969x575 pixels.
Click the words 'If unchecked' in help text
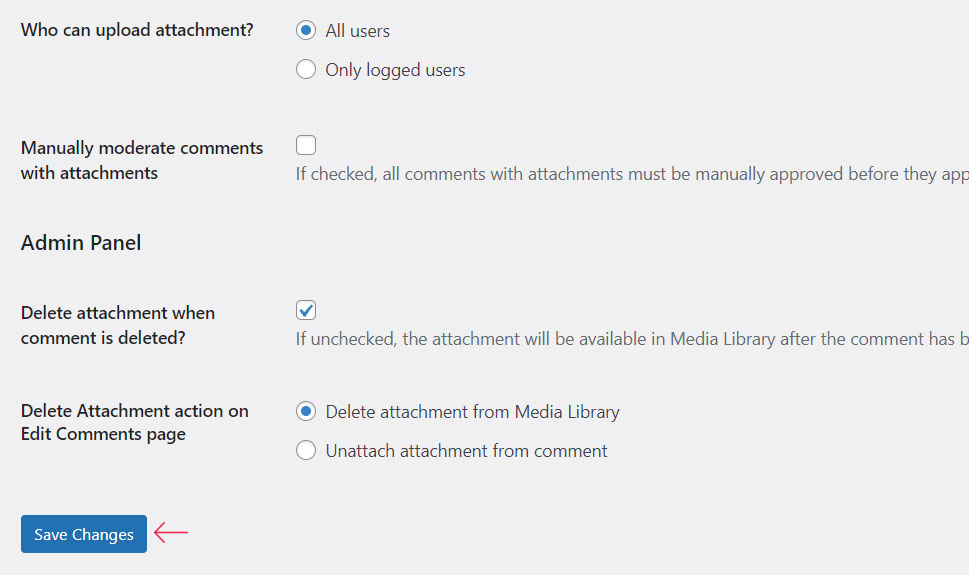tap(345, 339)
